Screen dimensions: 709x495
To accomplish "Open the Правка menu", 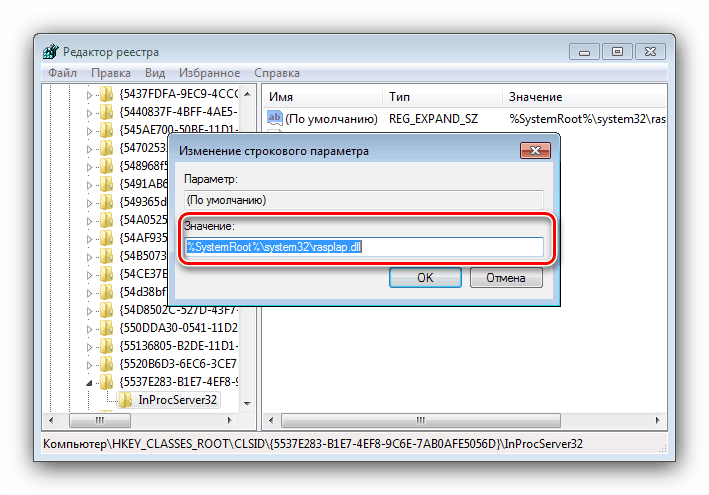I will tap(111, 73).
